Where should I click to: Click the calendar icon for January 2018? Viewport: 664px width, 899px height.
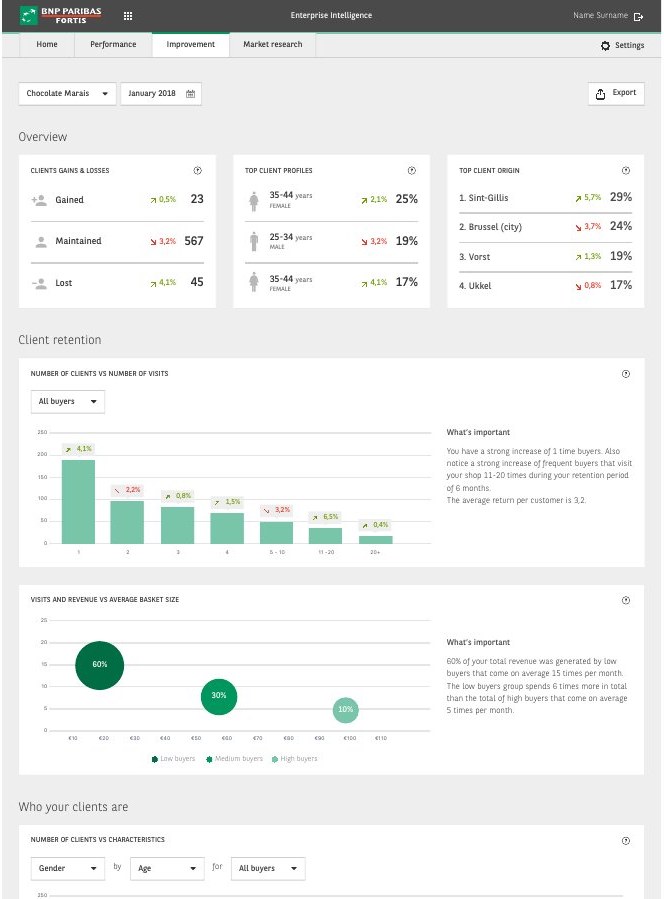click(190, 93)
